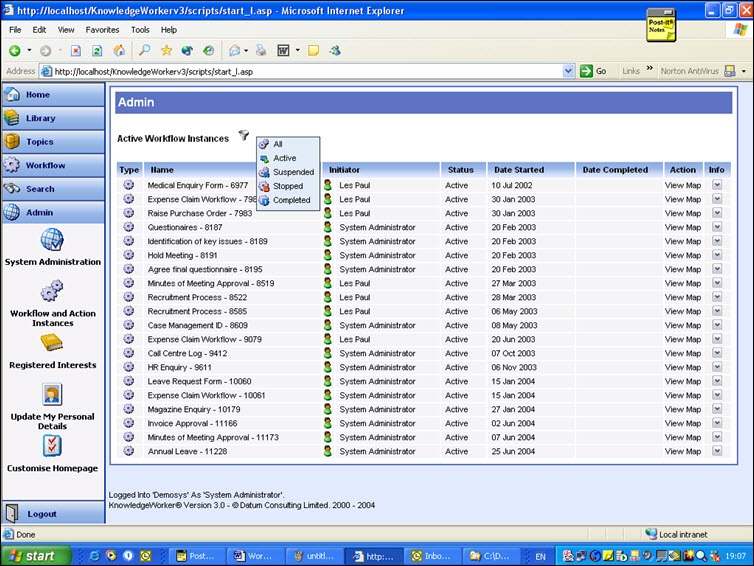754x566 pixels.
Task: Click Leave Request Form - 10060 workflow name
Action: (x=199, y=381)
